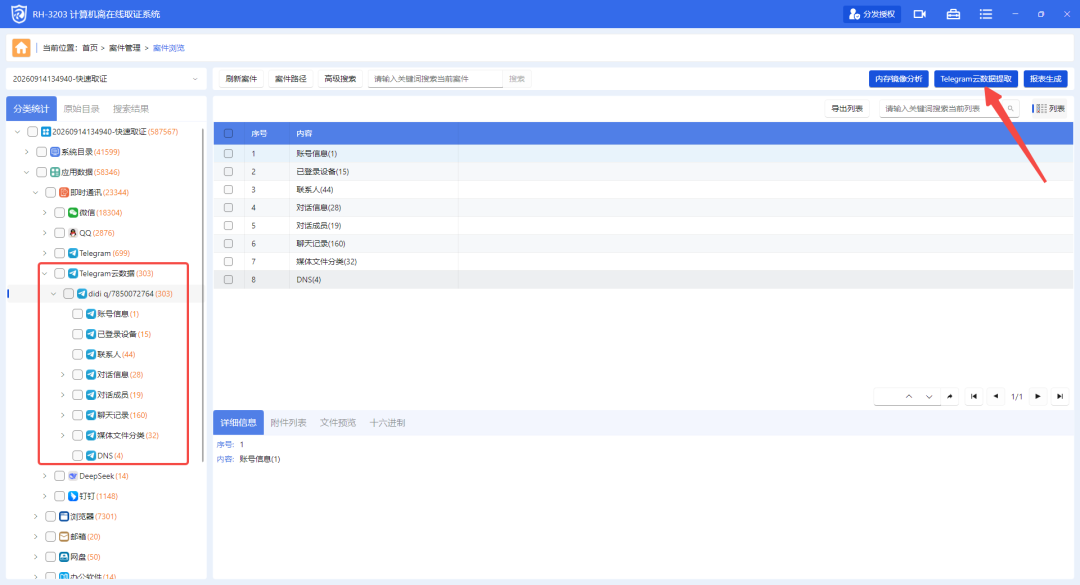This screenshot has width=1080, height=585.
Task: Click the Telegram云数据提取 button
Action: coord(976,79)
